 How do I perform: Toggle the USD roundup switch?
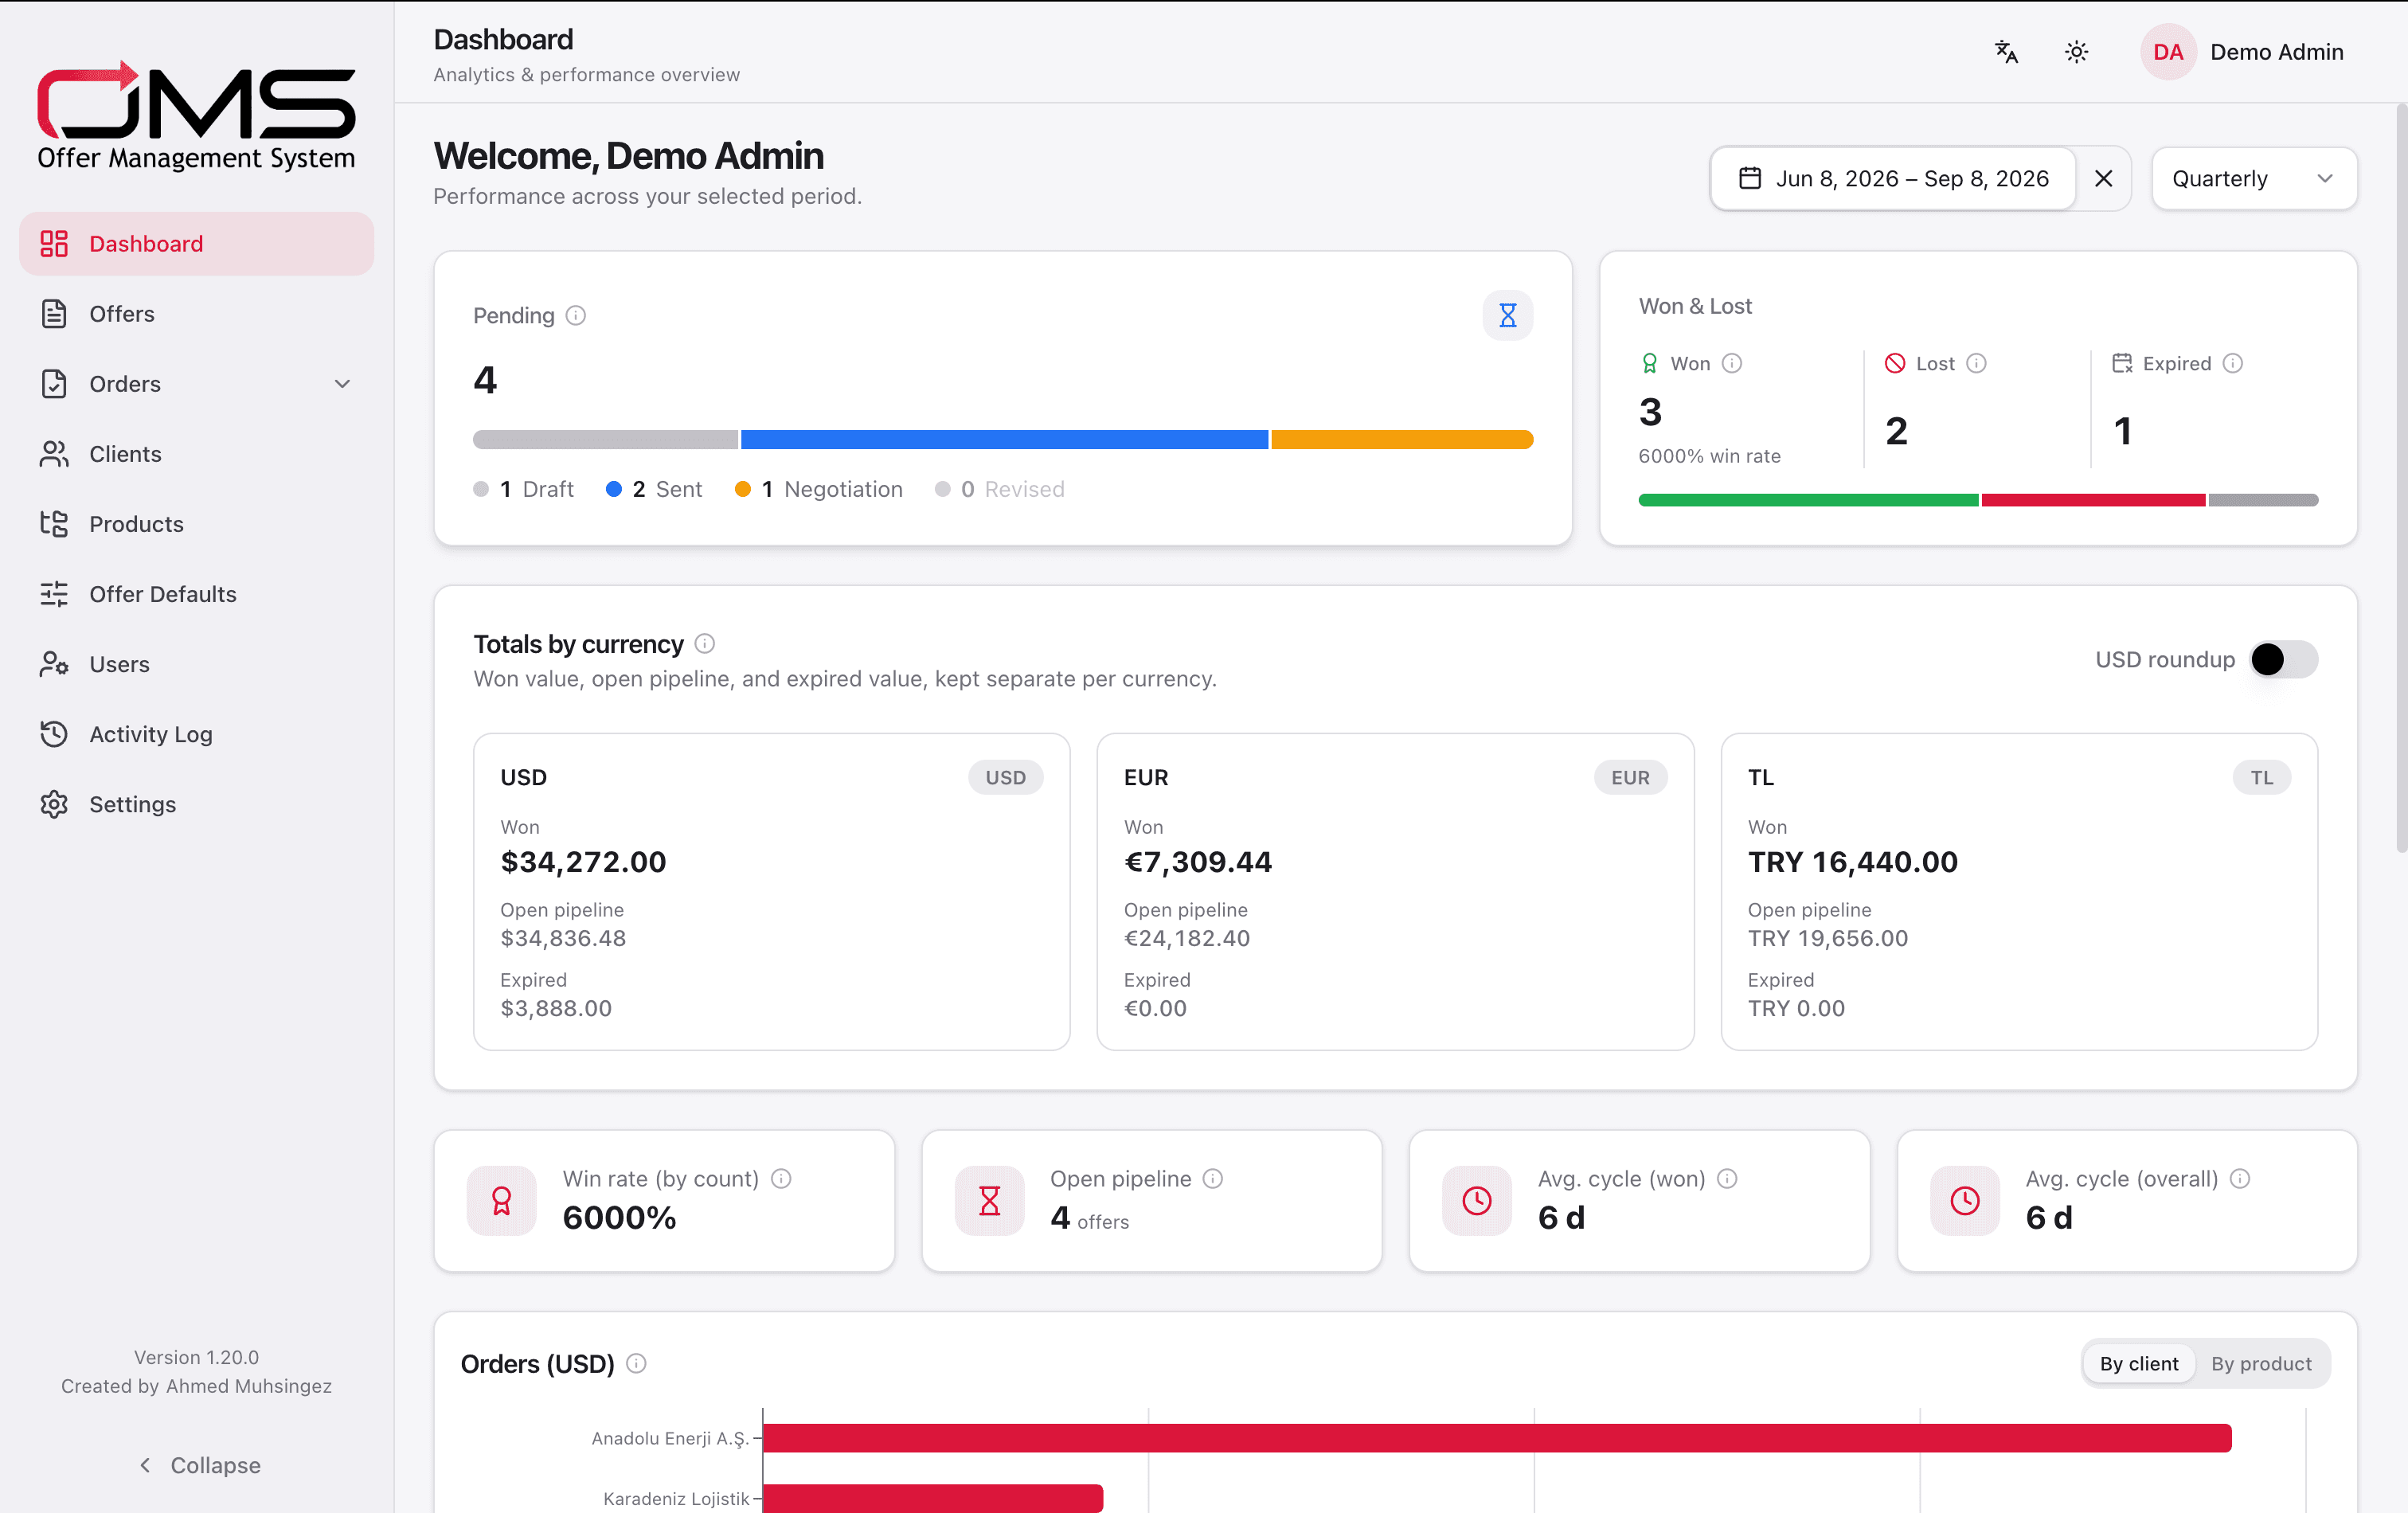2284,659
